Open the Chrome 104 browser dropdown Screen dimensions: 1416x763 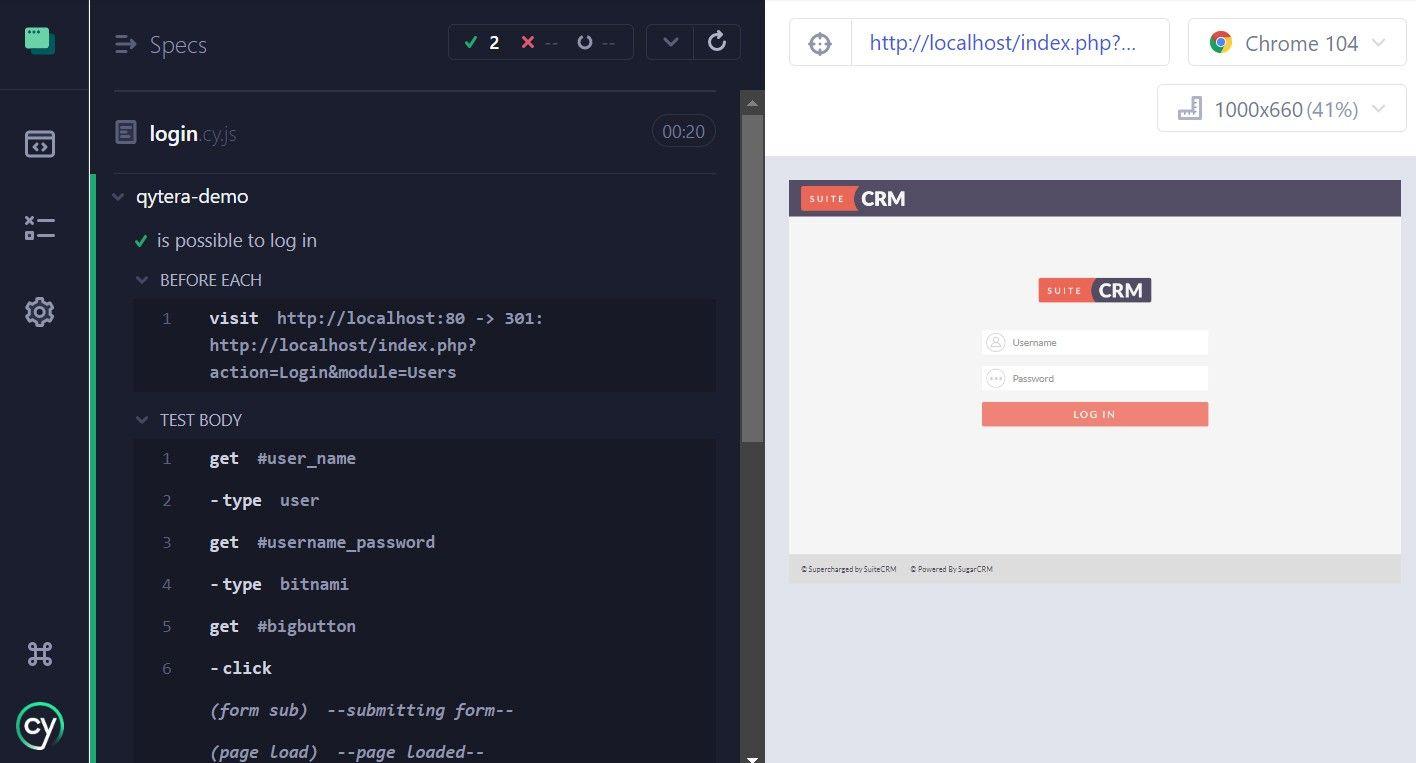point(1296,42)
